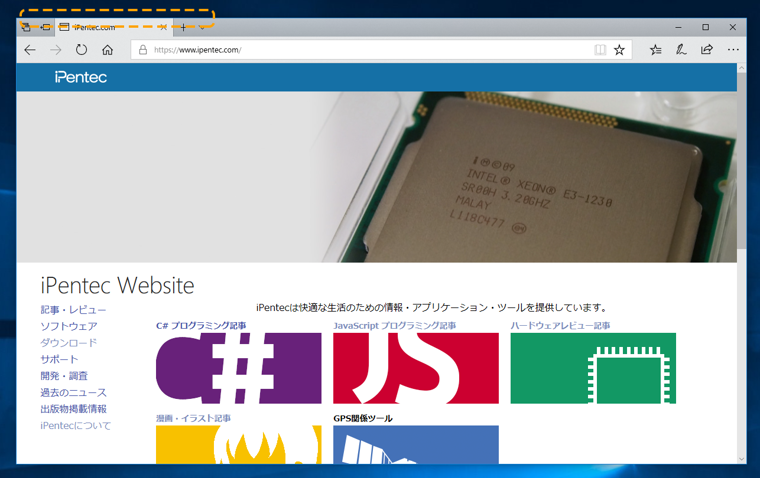This screenshot has width=760, height=478.
Task: Open the blue GPS satellite tile
Action: (416, 445)
